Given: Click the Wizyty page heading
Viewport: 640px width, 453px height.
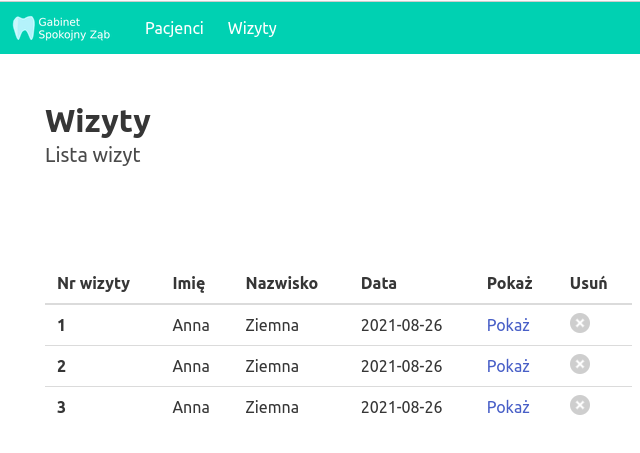Looking at the screenshot, I should 98,121.
